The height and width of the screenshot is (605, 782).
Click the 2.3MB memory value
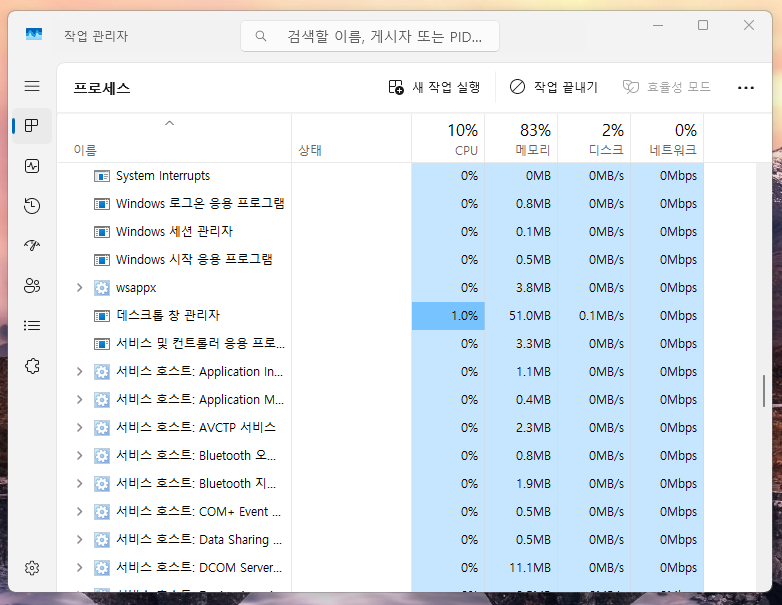coord(533,427)
